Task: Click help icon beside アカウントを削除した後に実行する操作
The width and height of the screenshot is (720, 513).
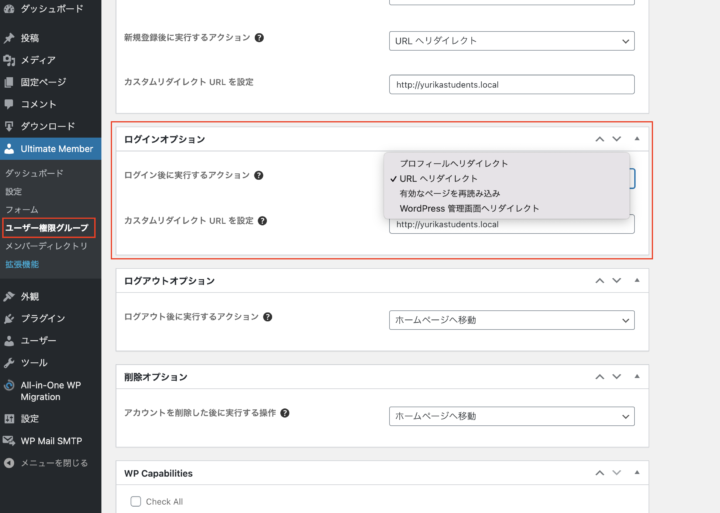Action: pos(285,413)
